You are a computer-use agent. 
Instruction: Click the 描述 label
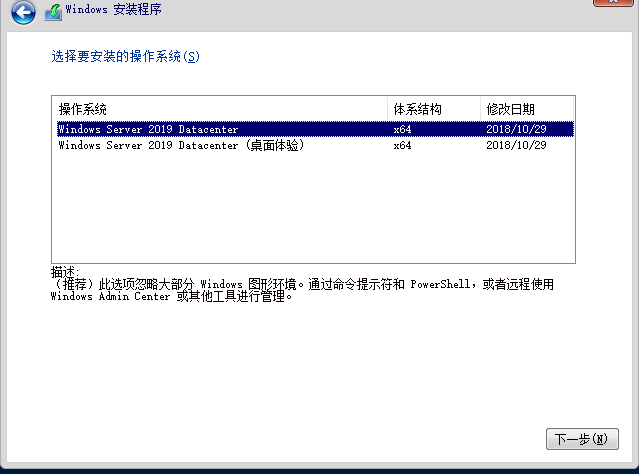click(64, 271)
